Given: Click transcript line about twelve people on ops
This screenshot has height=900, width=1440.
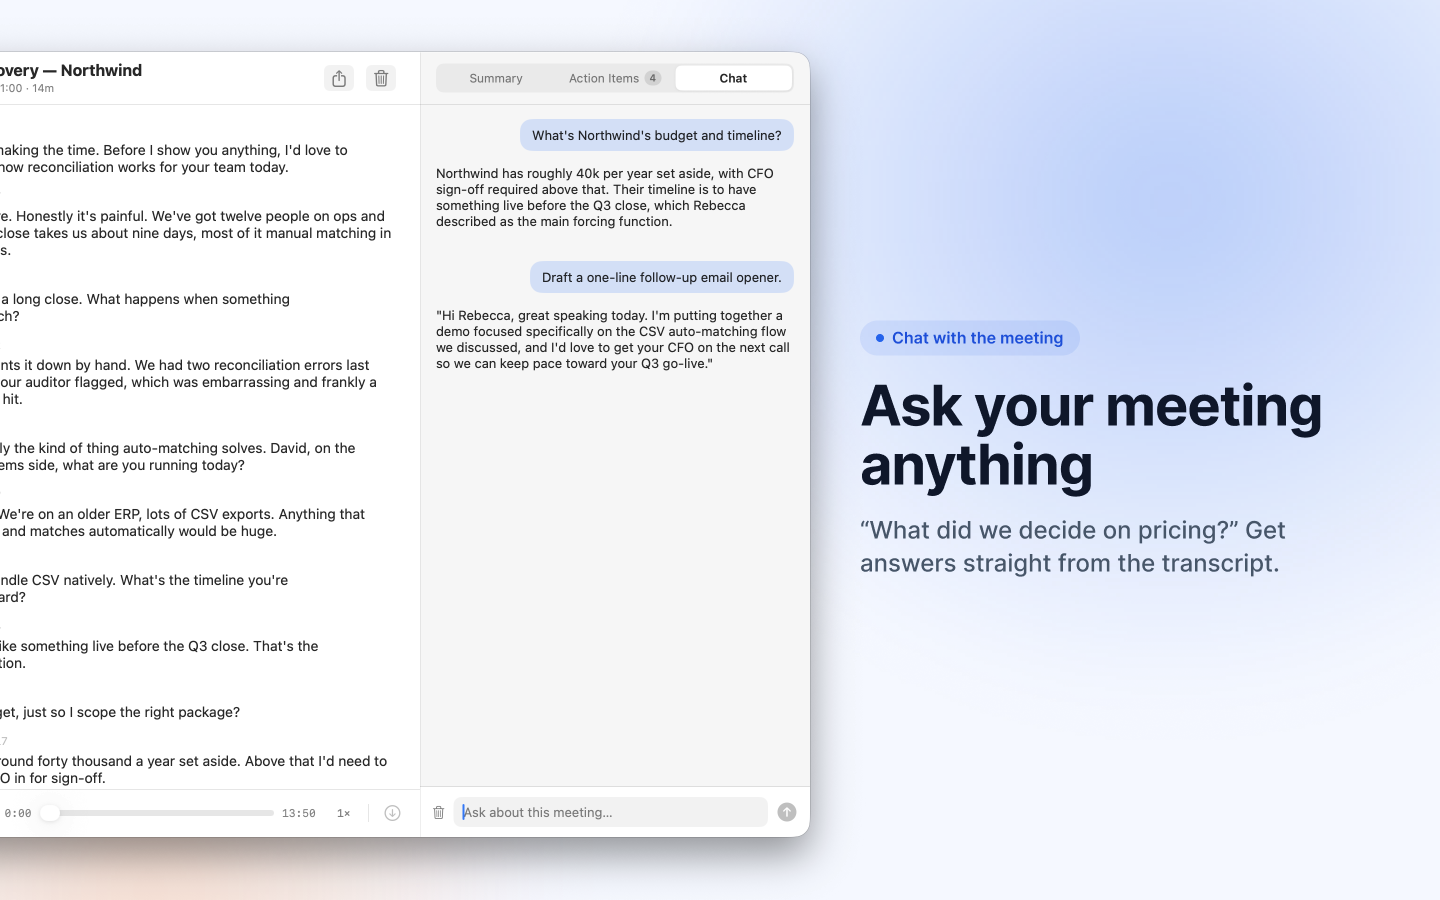Looking at the screenshot, I should [196, 233].
